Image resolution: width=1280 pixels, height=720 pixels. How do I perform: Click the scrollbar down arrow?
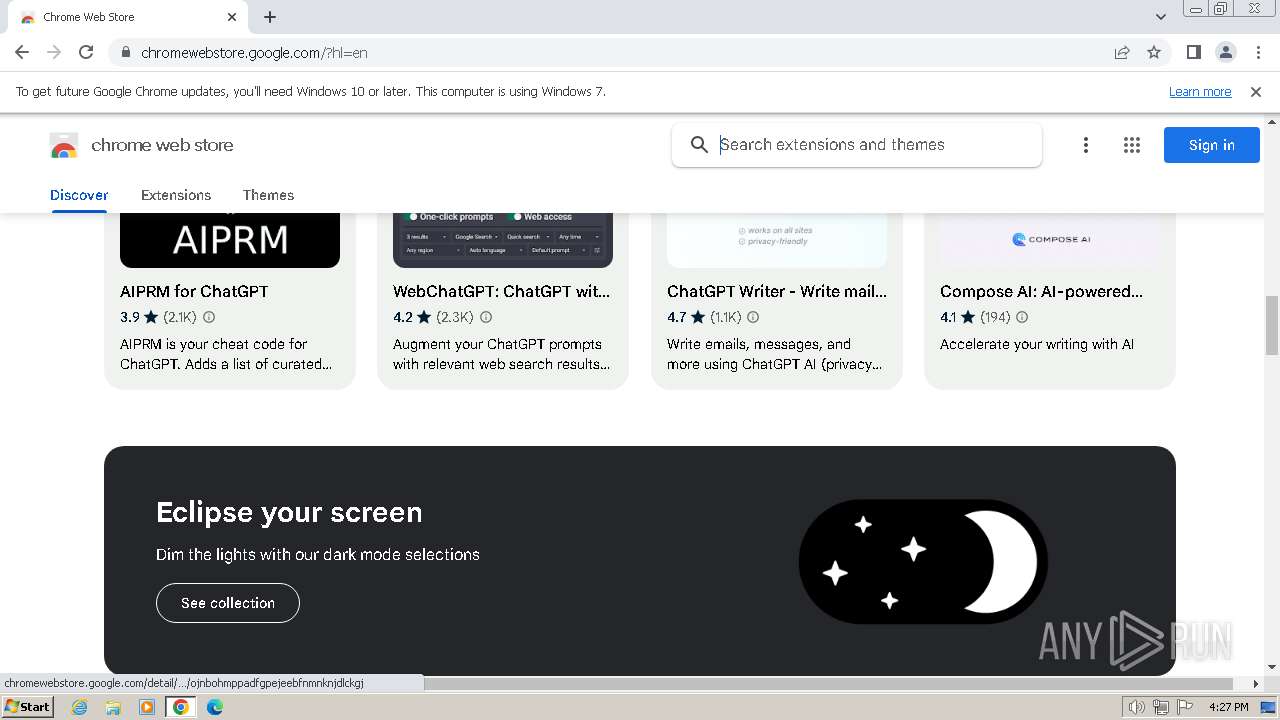click(1272, 667)
